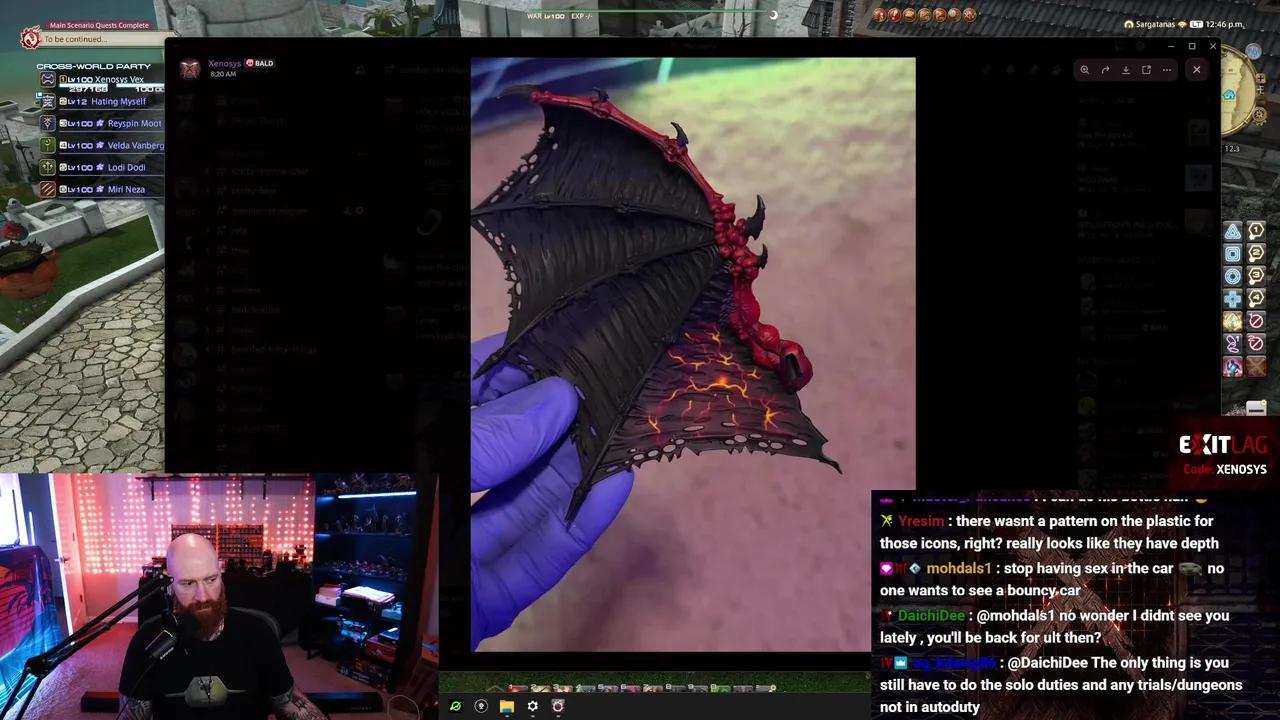The width and height of the screenshot is (1280, 720).
Task: Open the more options (...) menu on the image viewer
Action: point(1167,69)
